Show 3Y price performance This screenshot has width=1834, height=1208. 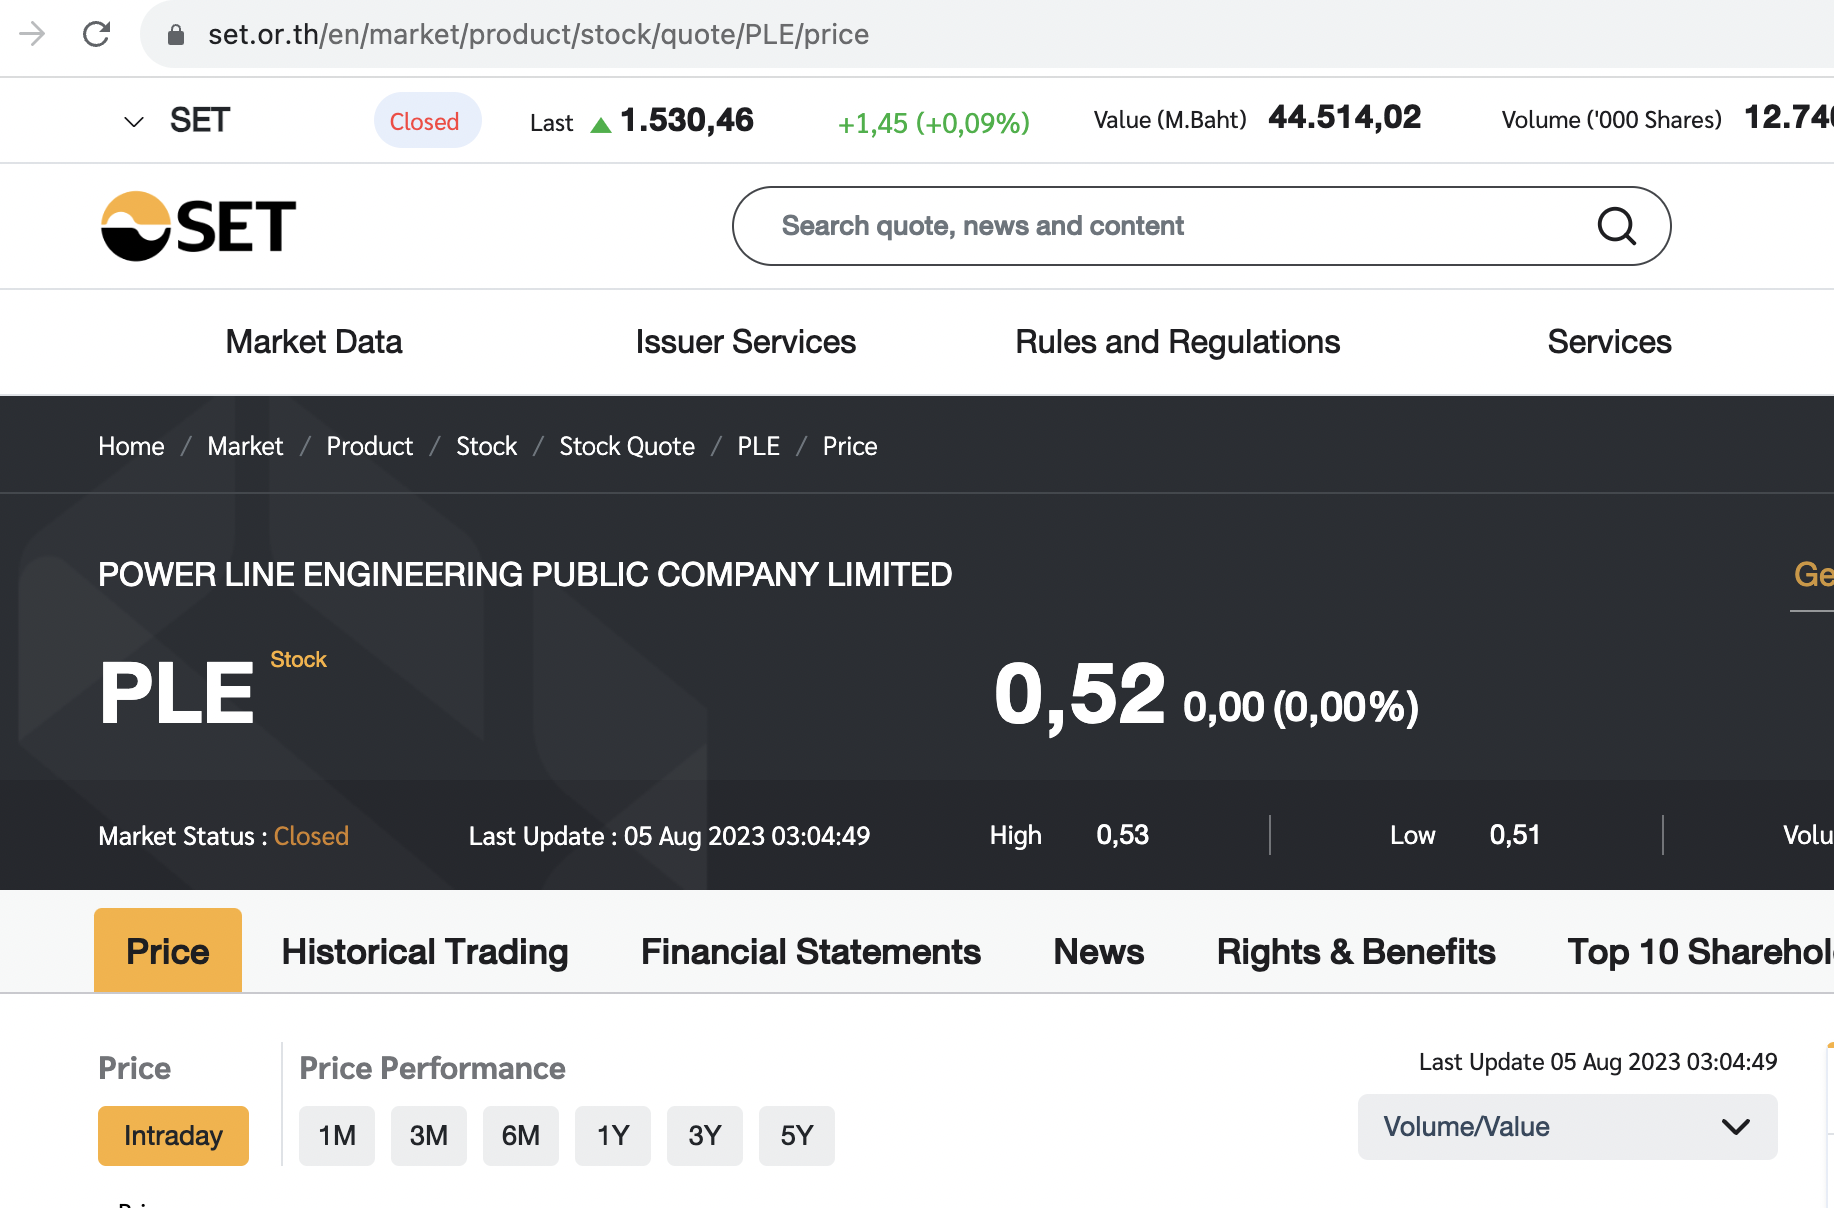coord(705,1136)
